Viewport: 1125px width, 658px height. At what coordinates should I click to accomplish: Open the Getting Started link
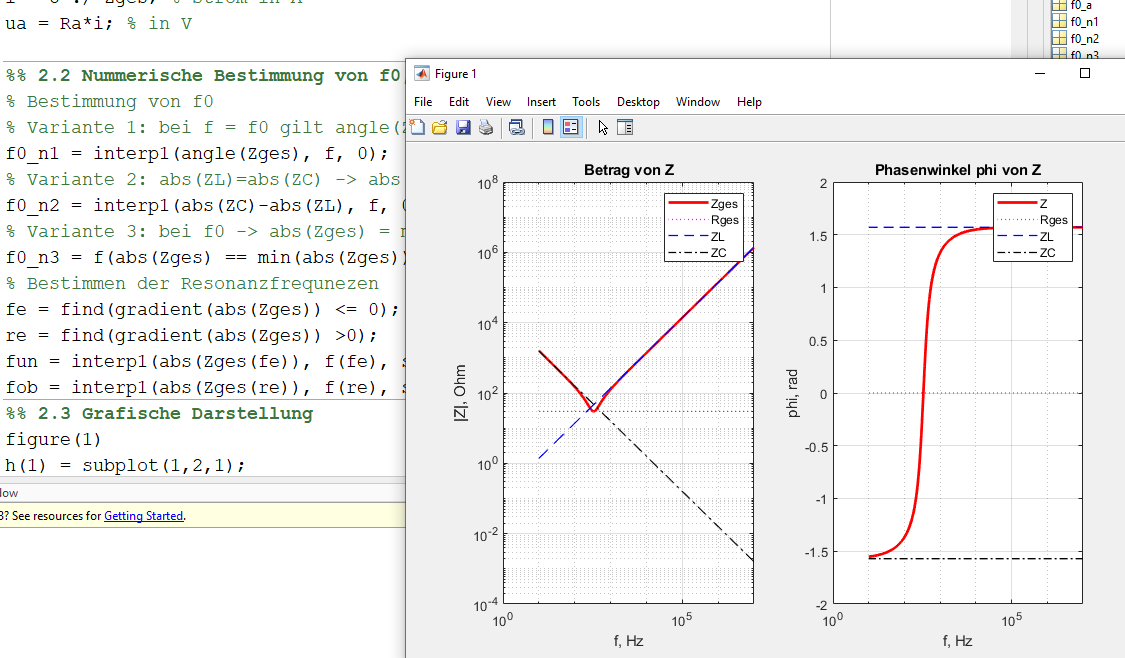[x=143, y=516]
